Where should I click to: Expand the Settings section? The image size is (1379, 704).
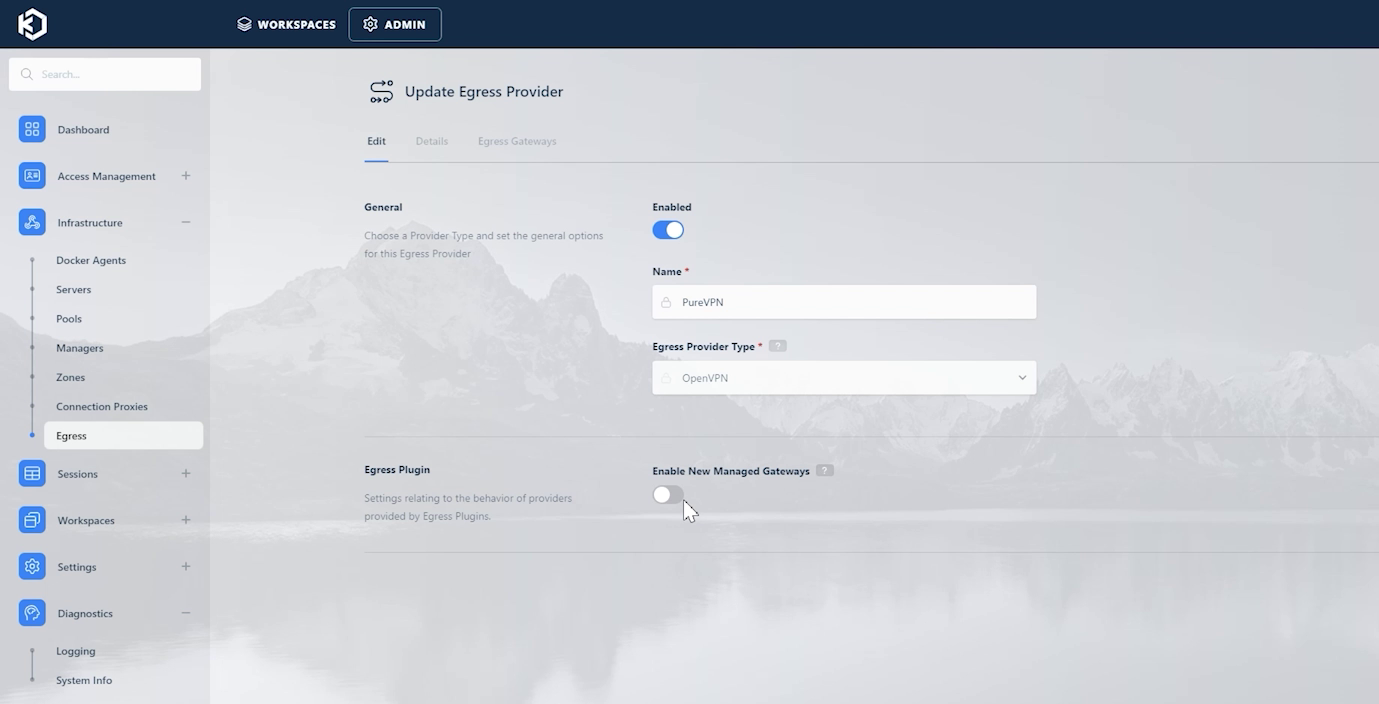(x=185, y=566)
